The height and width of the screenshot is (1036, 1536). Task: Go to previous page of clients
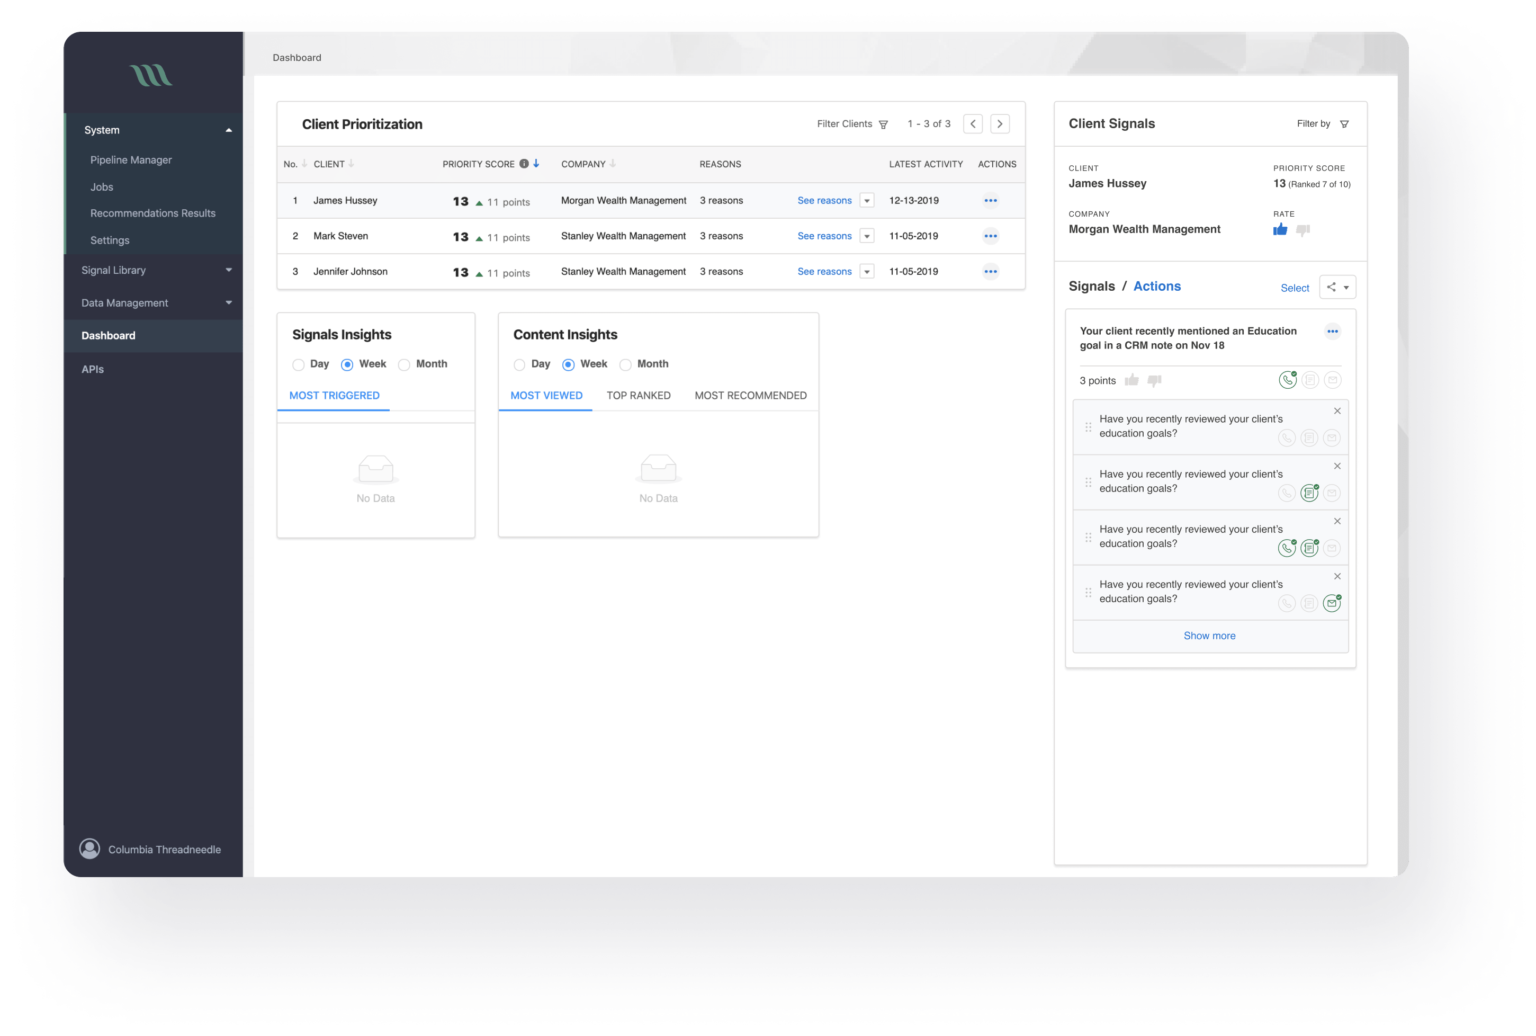pos(973,124)
